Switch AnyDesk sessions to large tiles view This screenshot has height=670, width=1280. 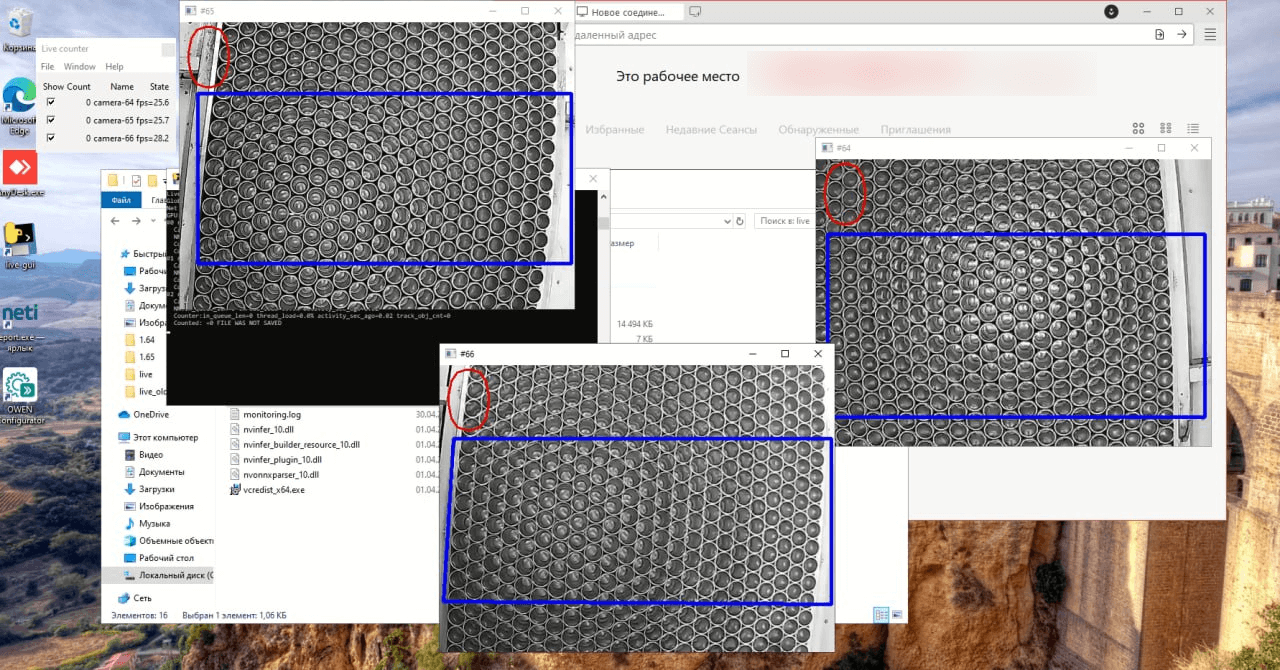(1138, 129)
